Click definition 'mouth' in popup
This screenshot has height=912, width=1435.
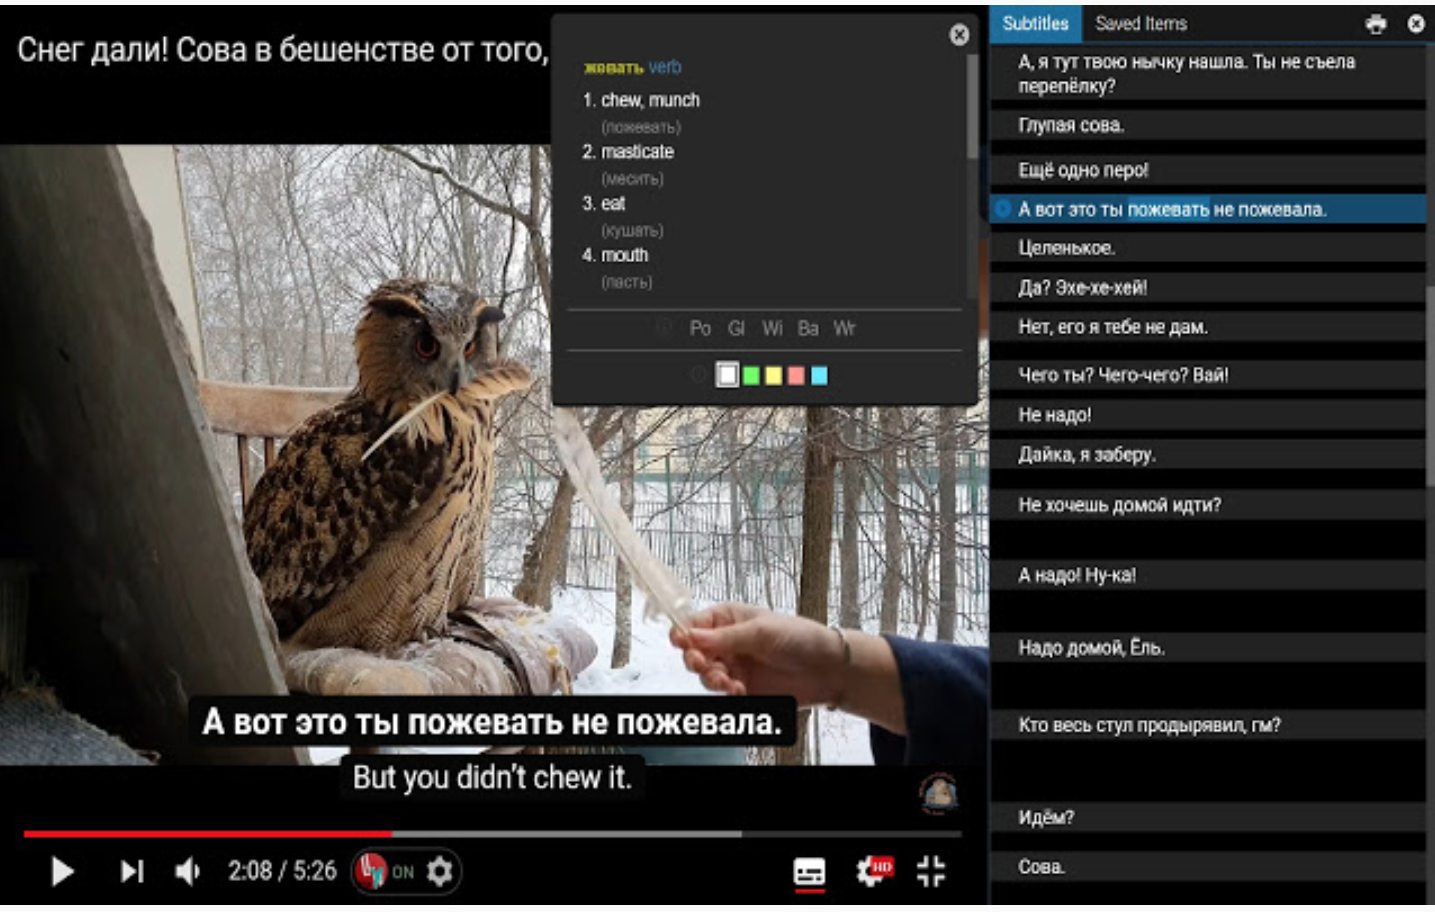coord(624,255)
